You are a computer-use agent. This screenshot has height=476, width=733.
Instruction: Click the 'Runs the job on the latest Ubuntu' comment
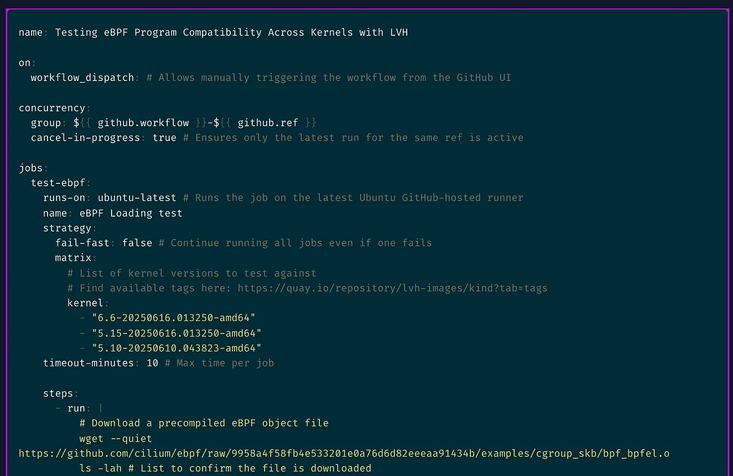(353, 198)
